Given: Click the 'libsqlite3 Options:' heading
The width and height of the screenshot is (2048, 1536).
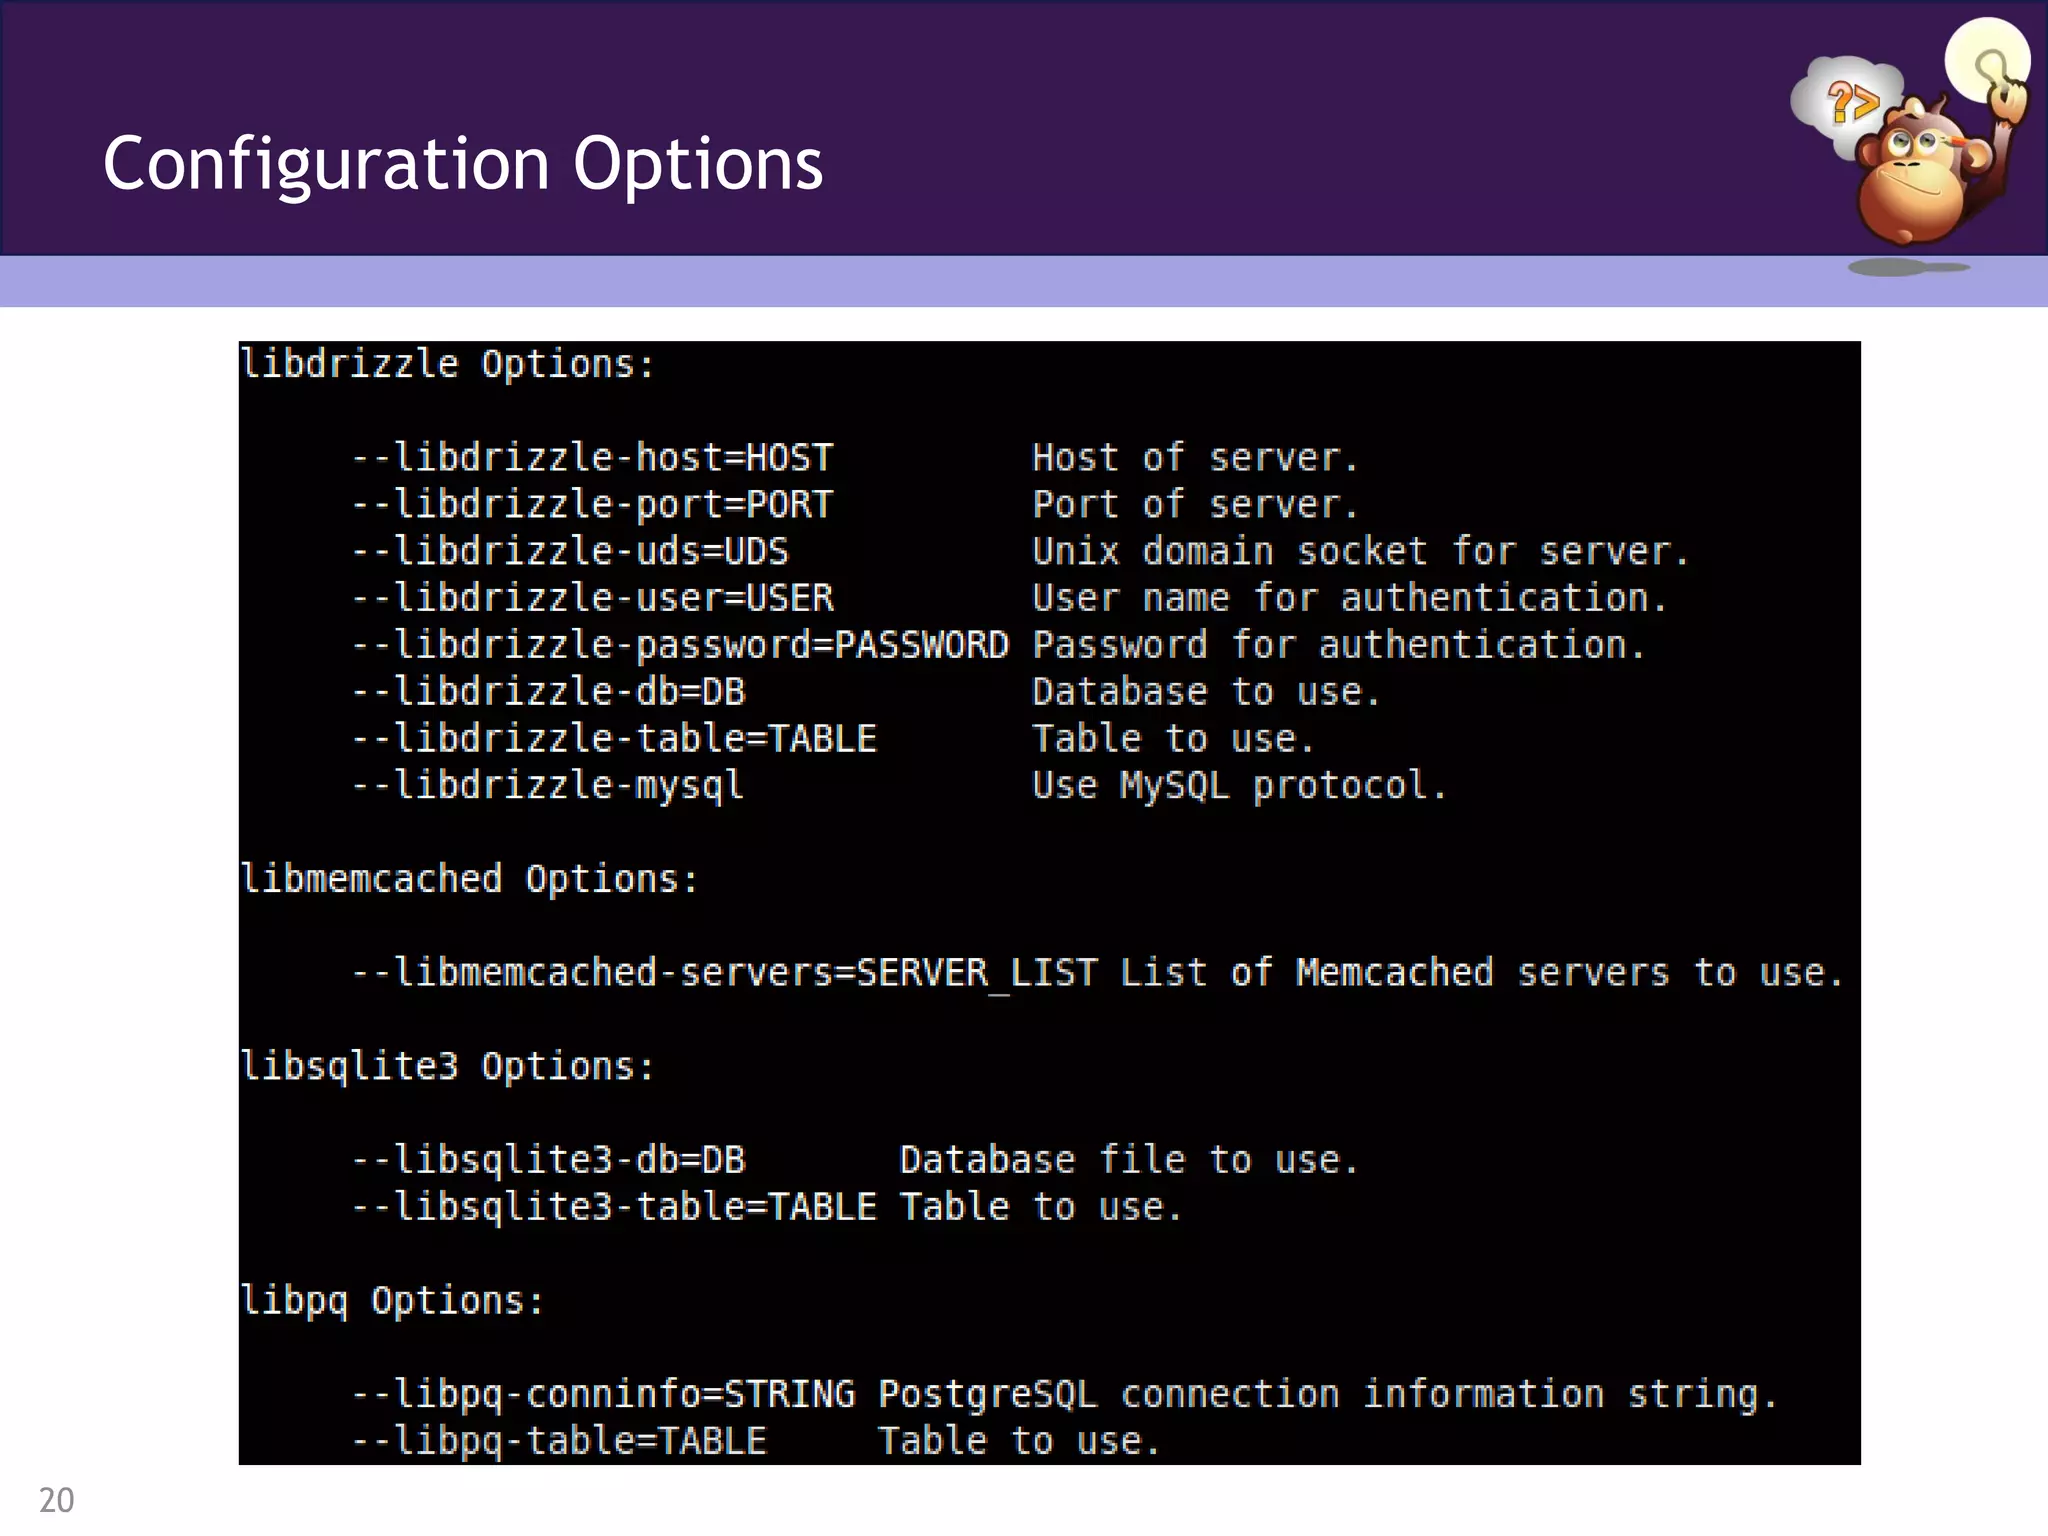Looking at the screenshot, I should [448, 1067].
